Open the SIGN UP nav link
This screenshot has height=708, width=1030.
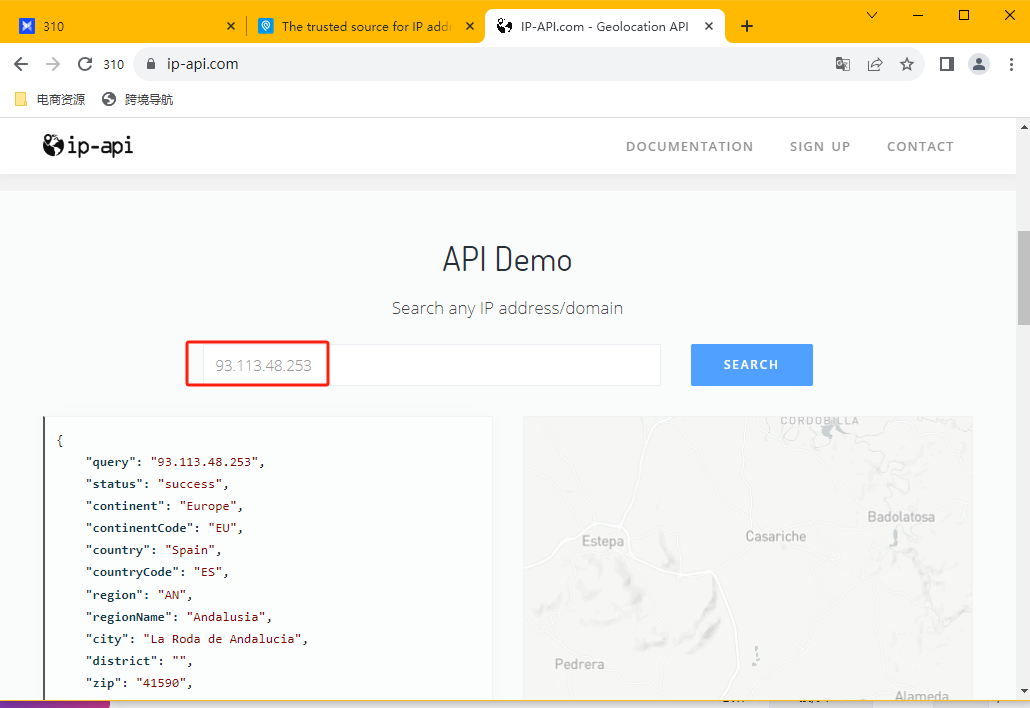[x=820, y=146]
